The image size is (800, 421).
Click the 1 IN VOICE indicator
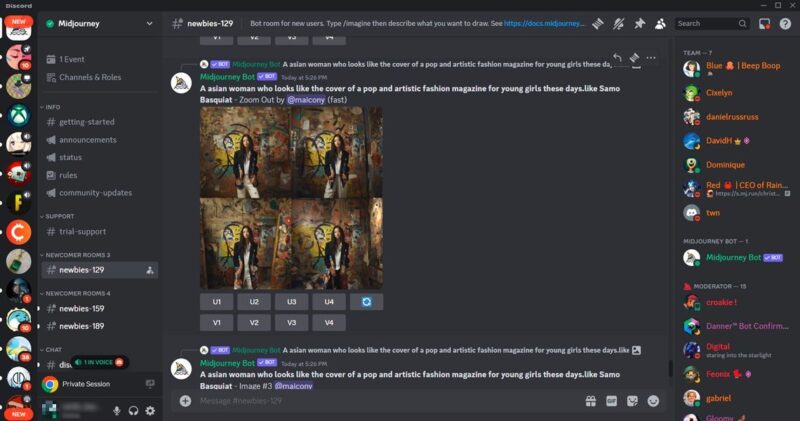(99, 362)
